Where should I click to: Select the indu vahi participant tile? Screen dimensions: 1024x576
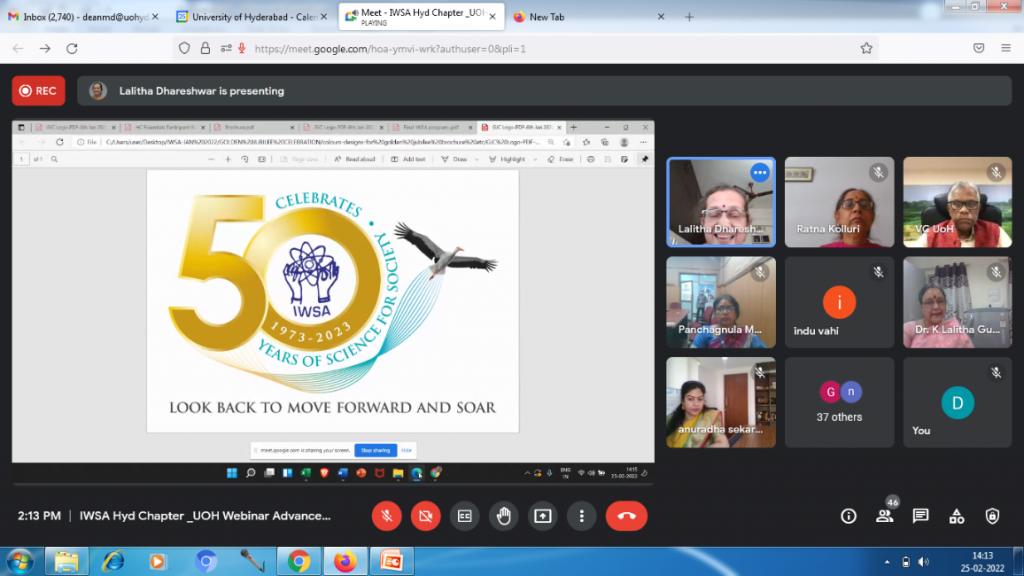click(839, 302)
